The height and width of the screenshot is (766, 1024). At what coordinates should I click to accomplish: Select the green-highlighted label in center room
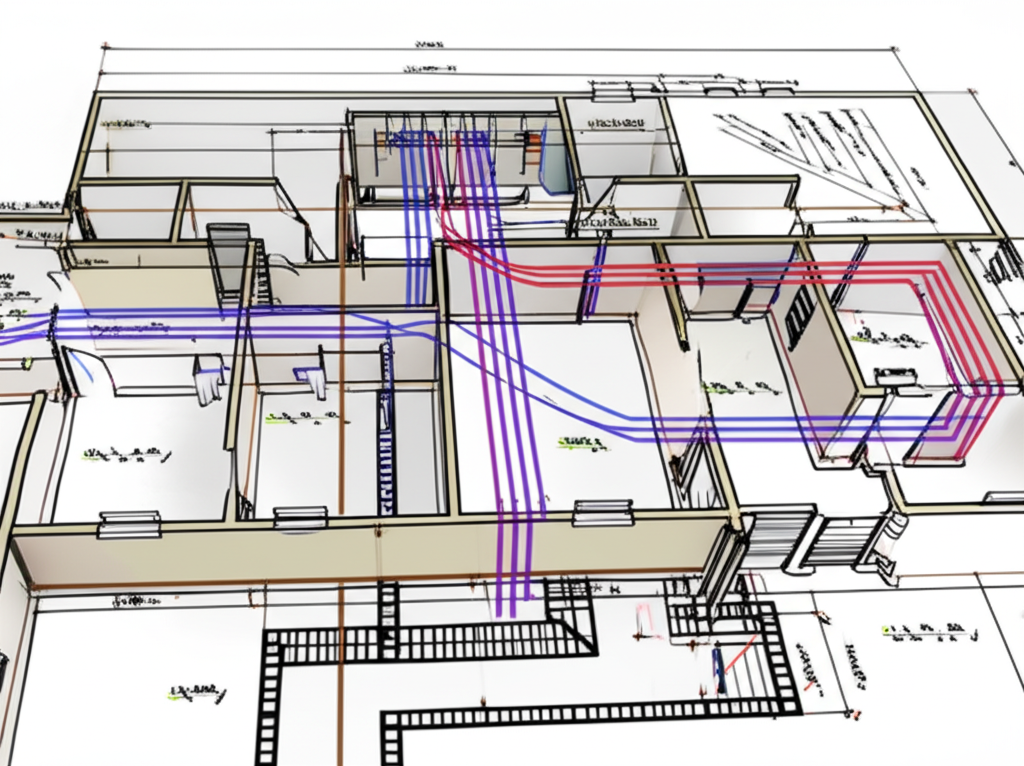(x=581, y=439)
